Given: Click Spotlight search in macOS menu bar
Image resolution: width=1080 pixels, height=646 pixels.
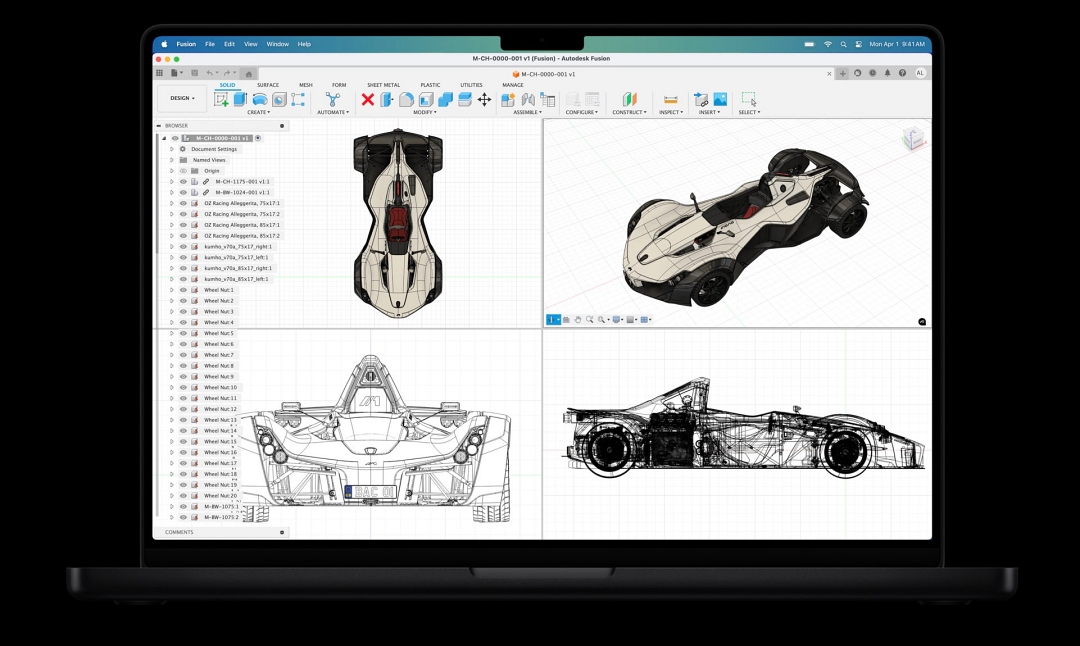Looking at the screenshot, I should (x=843, y=44).
